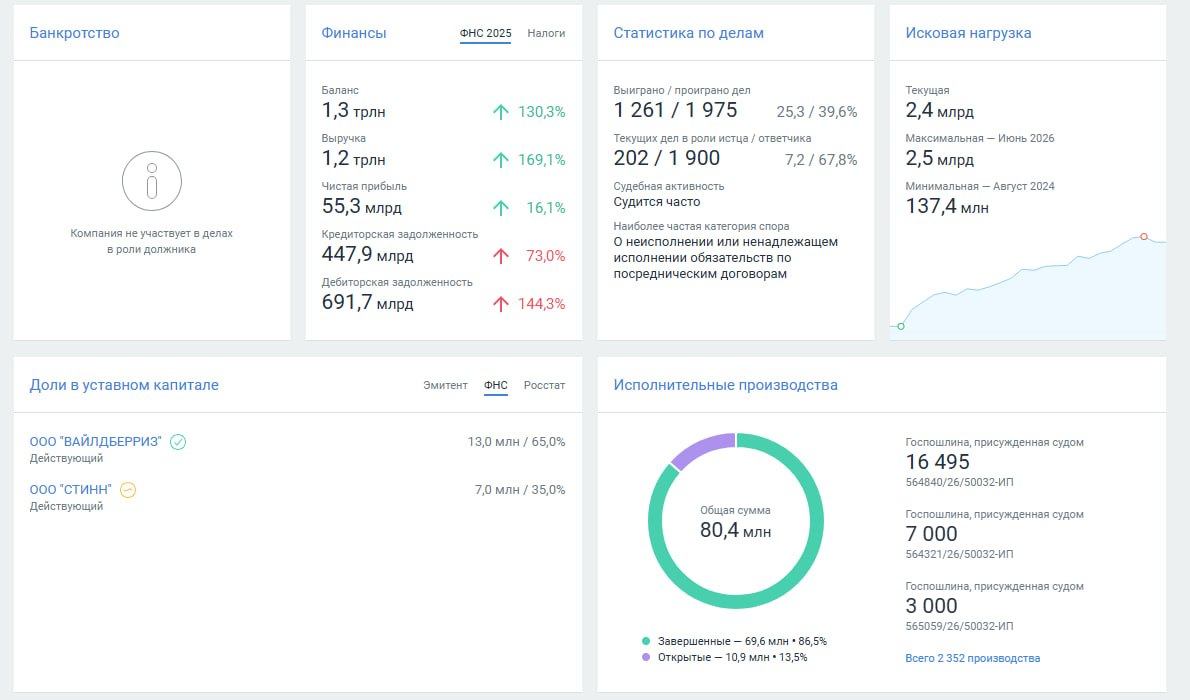The height and width of the screenshot is (700, 1190).
Task: Click the green arrow next to Выручка 169,1%
Action: point(500,160)
